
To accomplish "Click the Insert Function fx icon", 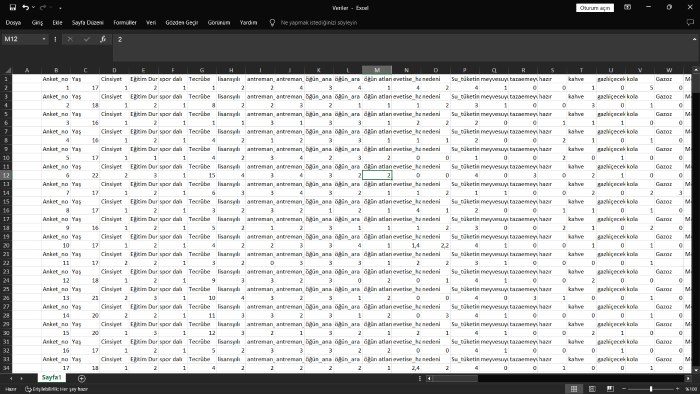I will pos(103,39).
